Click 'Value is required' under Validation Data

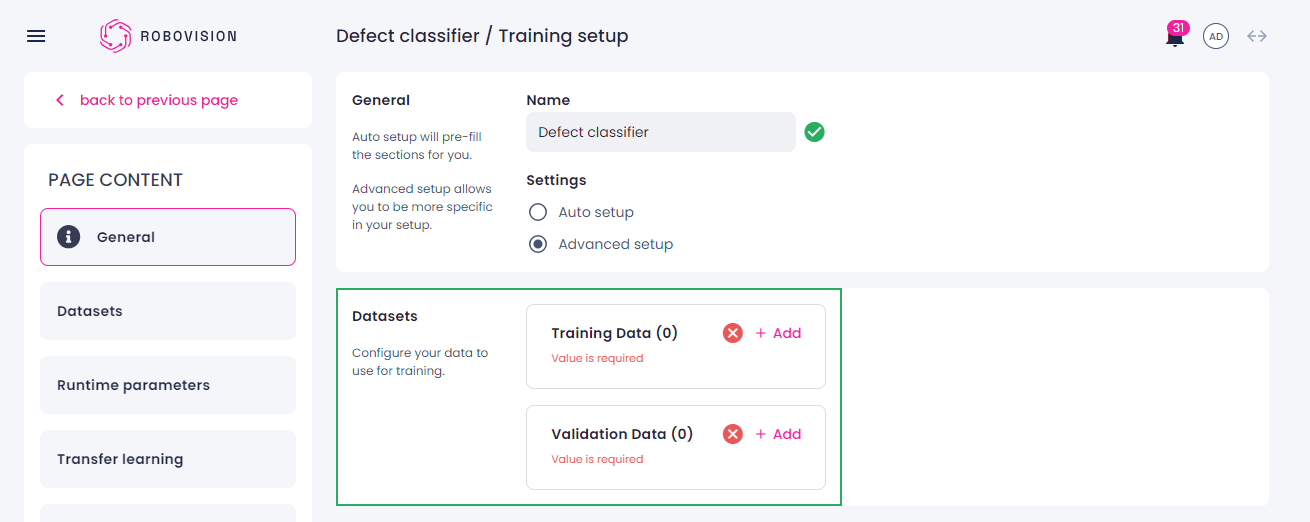click(597, 459)
